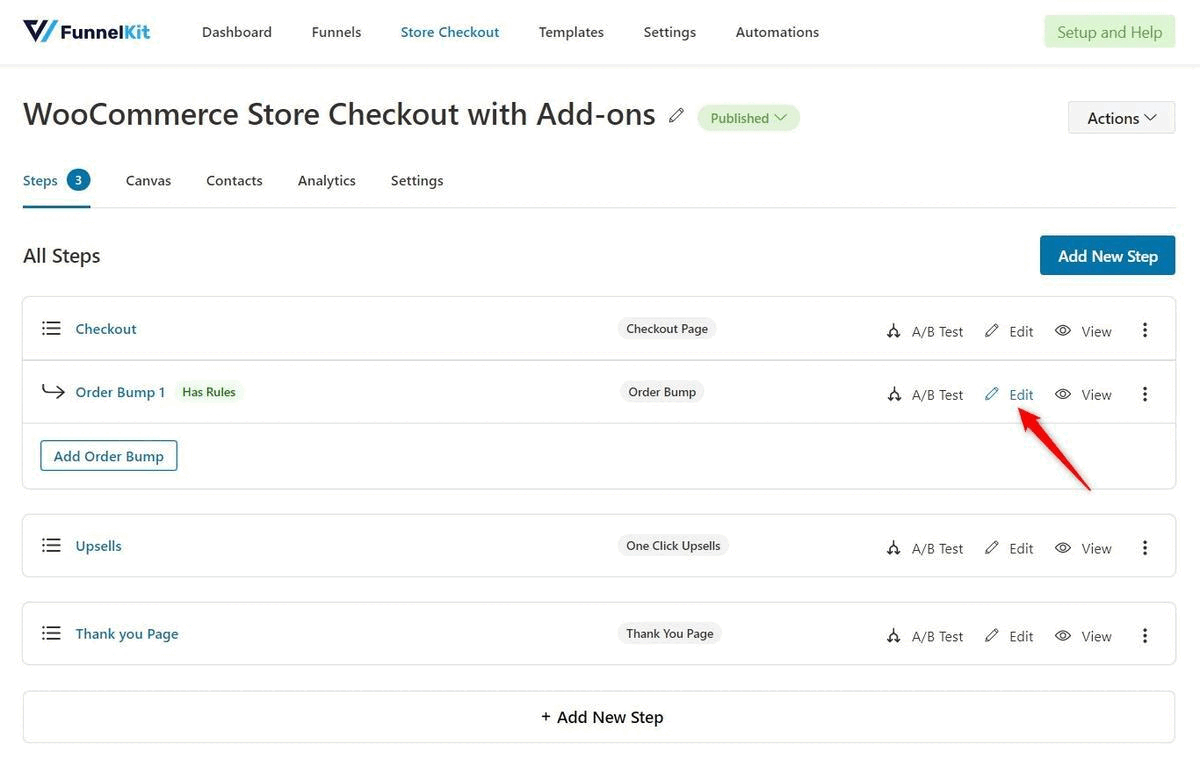Click the Has Rules badge
1200x760 pixels.
[209, 392]
